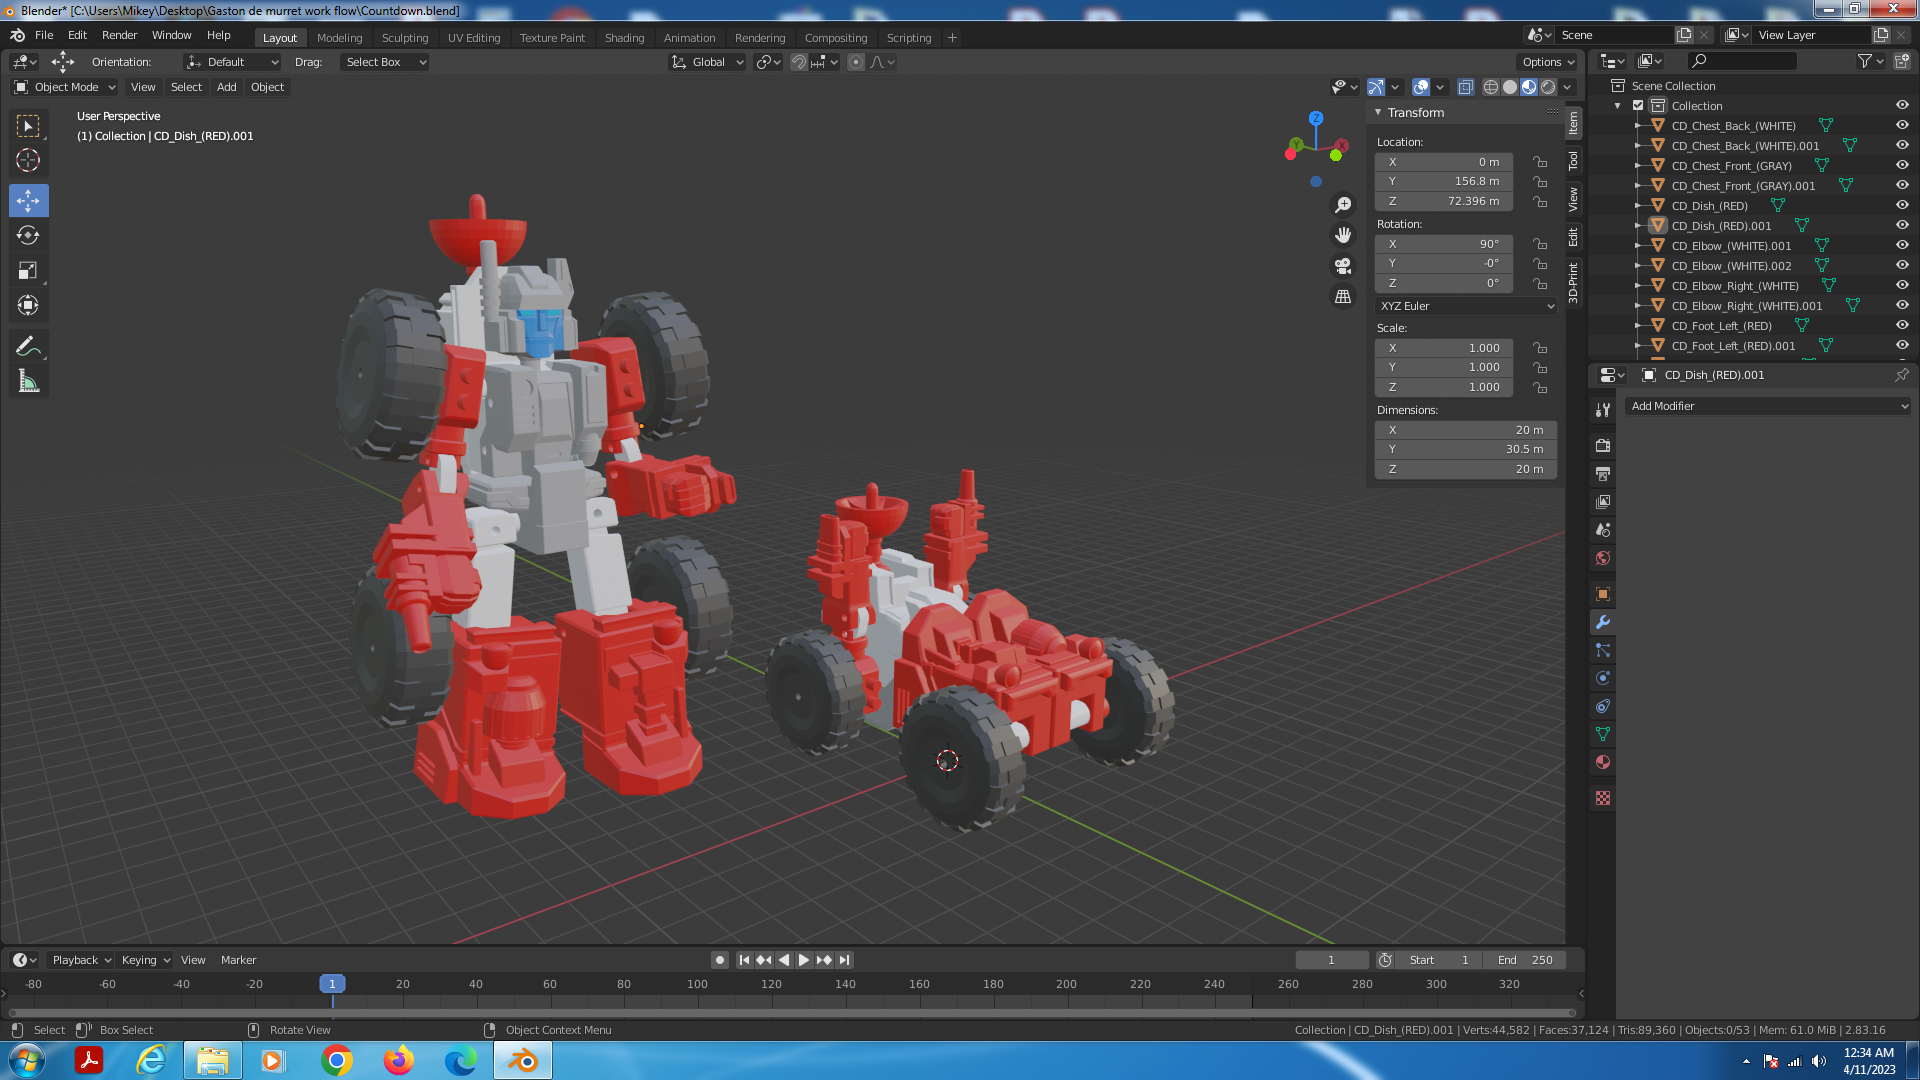1920x1080 pixels.
Task: Open the Orientation Default dropdown
Action: click(232, 62)
